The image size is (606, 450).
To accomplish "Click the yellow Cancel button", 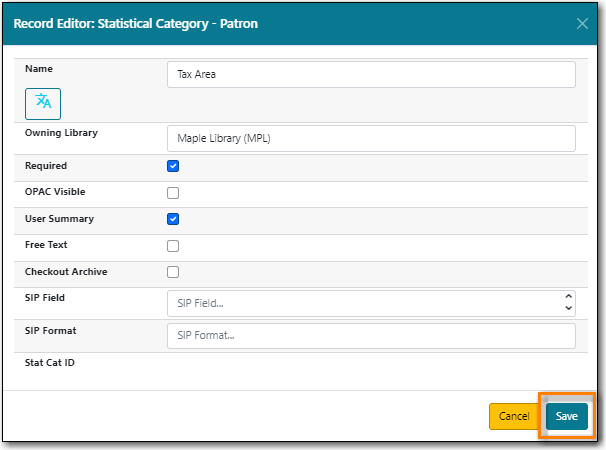I will [x=514, y=416].
